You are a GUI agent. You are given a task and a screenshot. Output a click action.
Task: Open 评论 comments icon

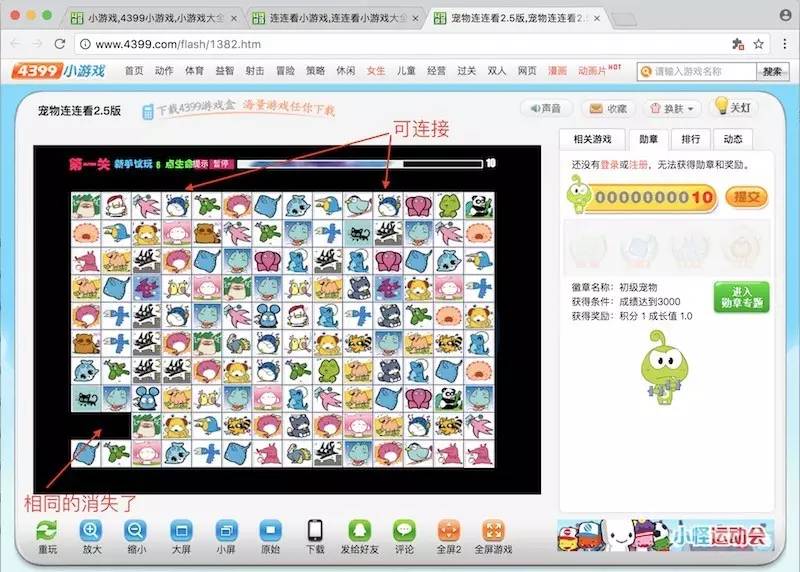pyautogui.click(x=404, y=531)
